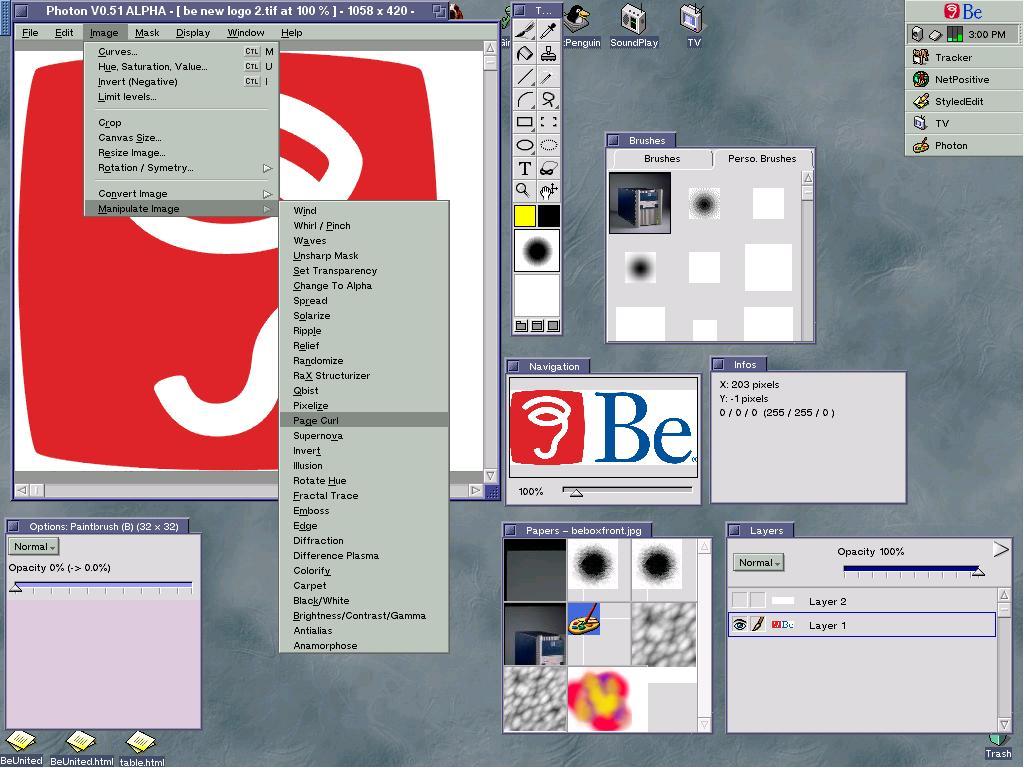This screenshot has width=1024, height=768.
Task: Click the folder icon at toolbox bottom
Action: coord(521,325)
